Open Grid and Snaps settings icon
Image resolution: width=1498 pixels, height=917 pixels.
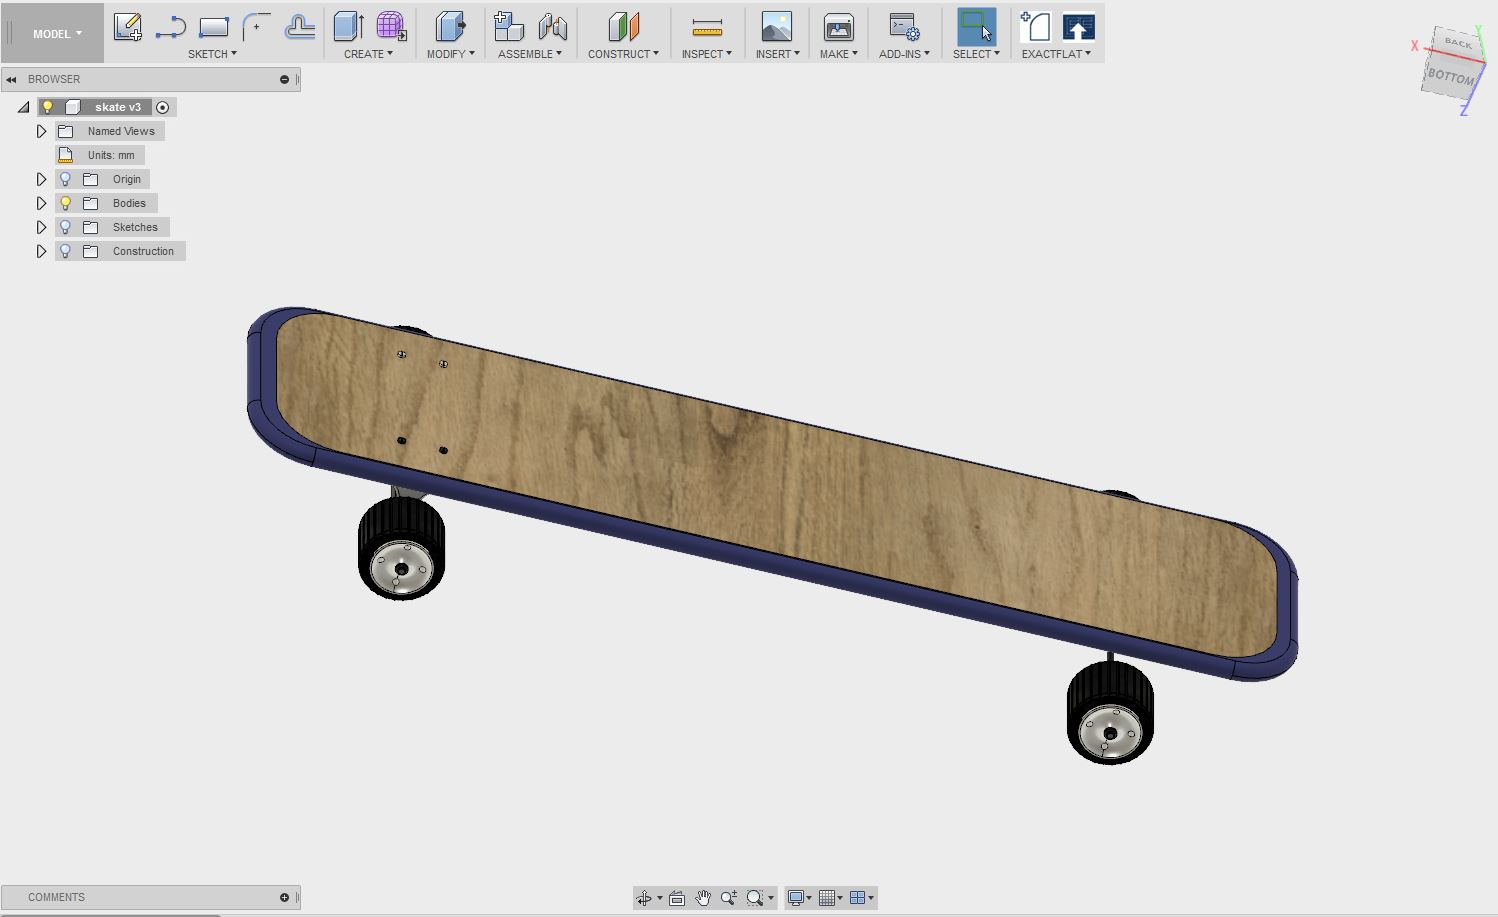[826, 898]
